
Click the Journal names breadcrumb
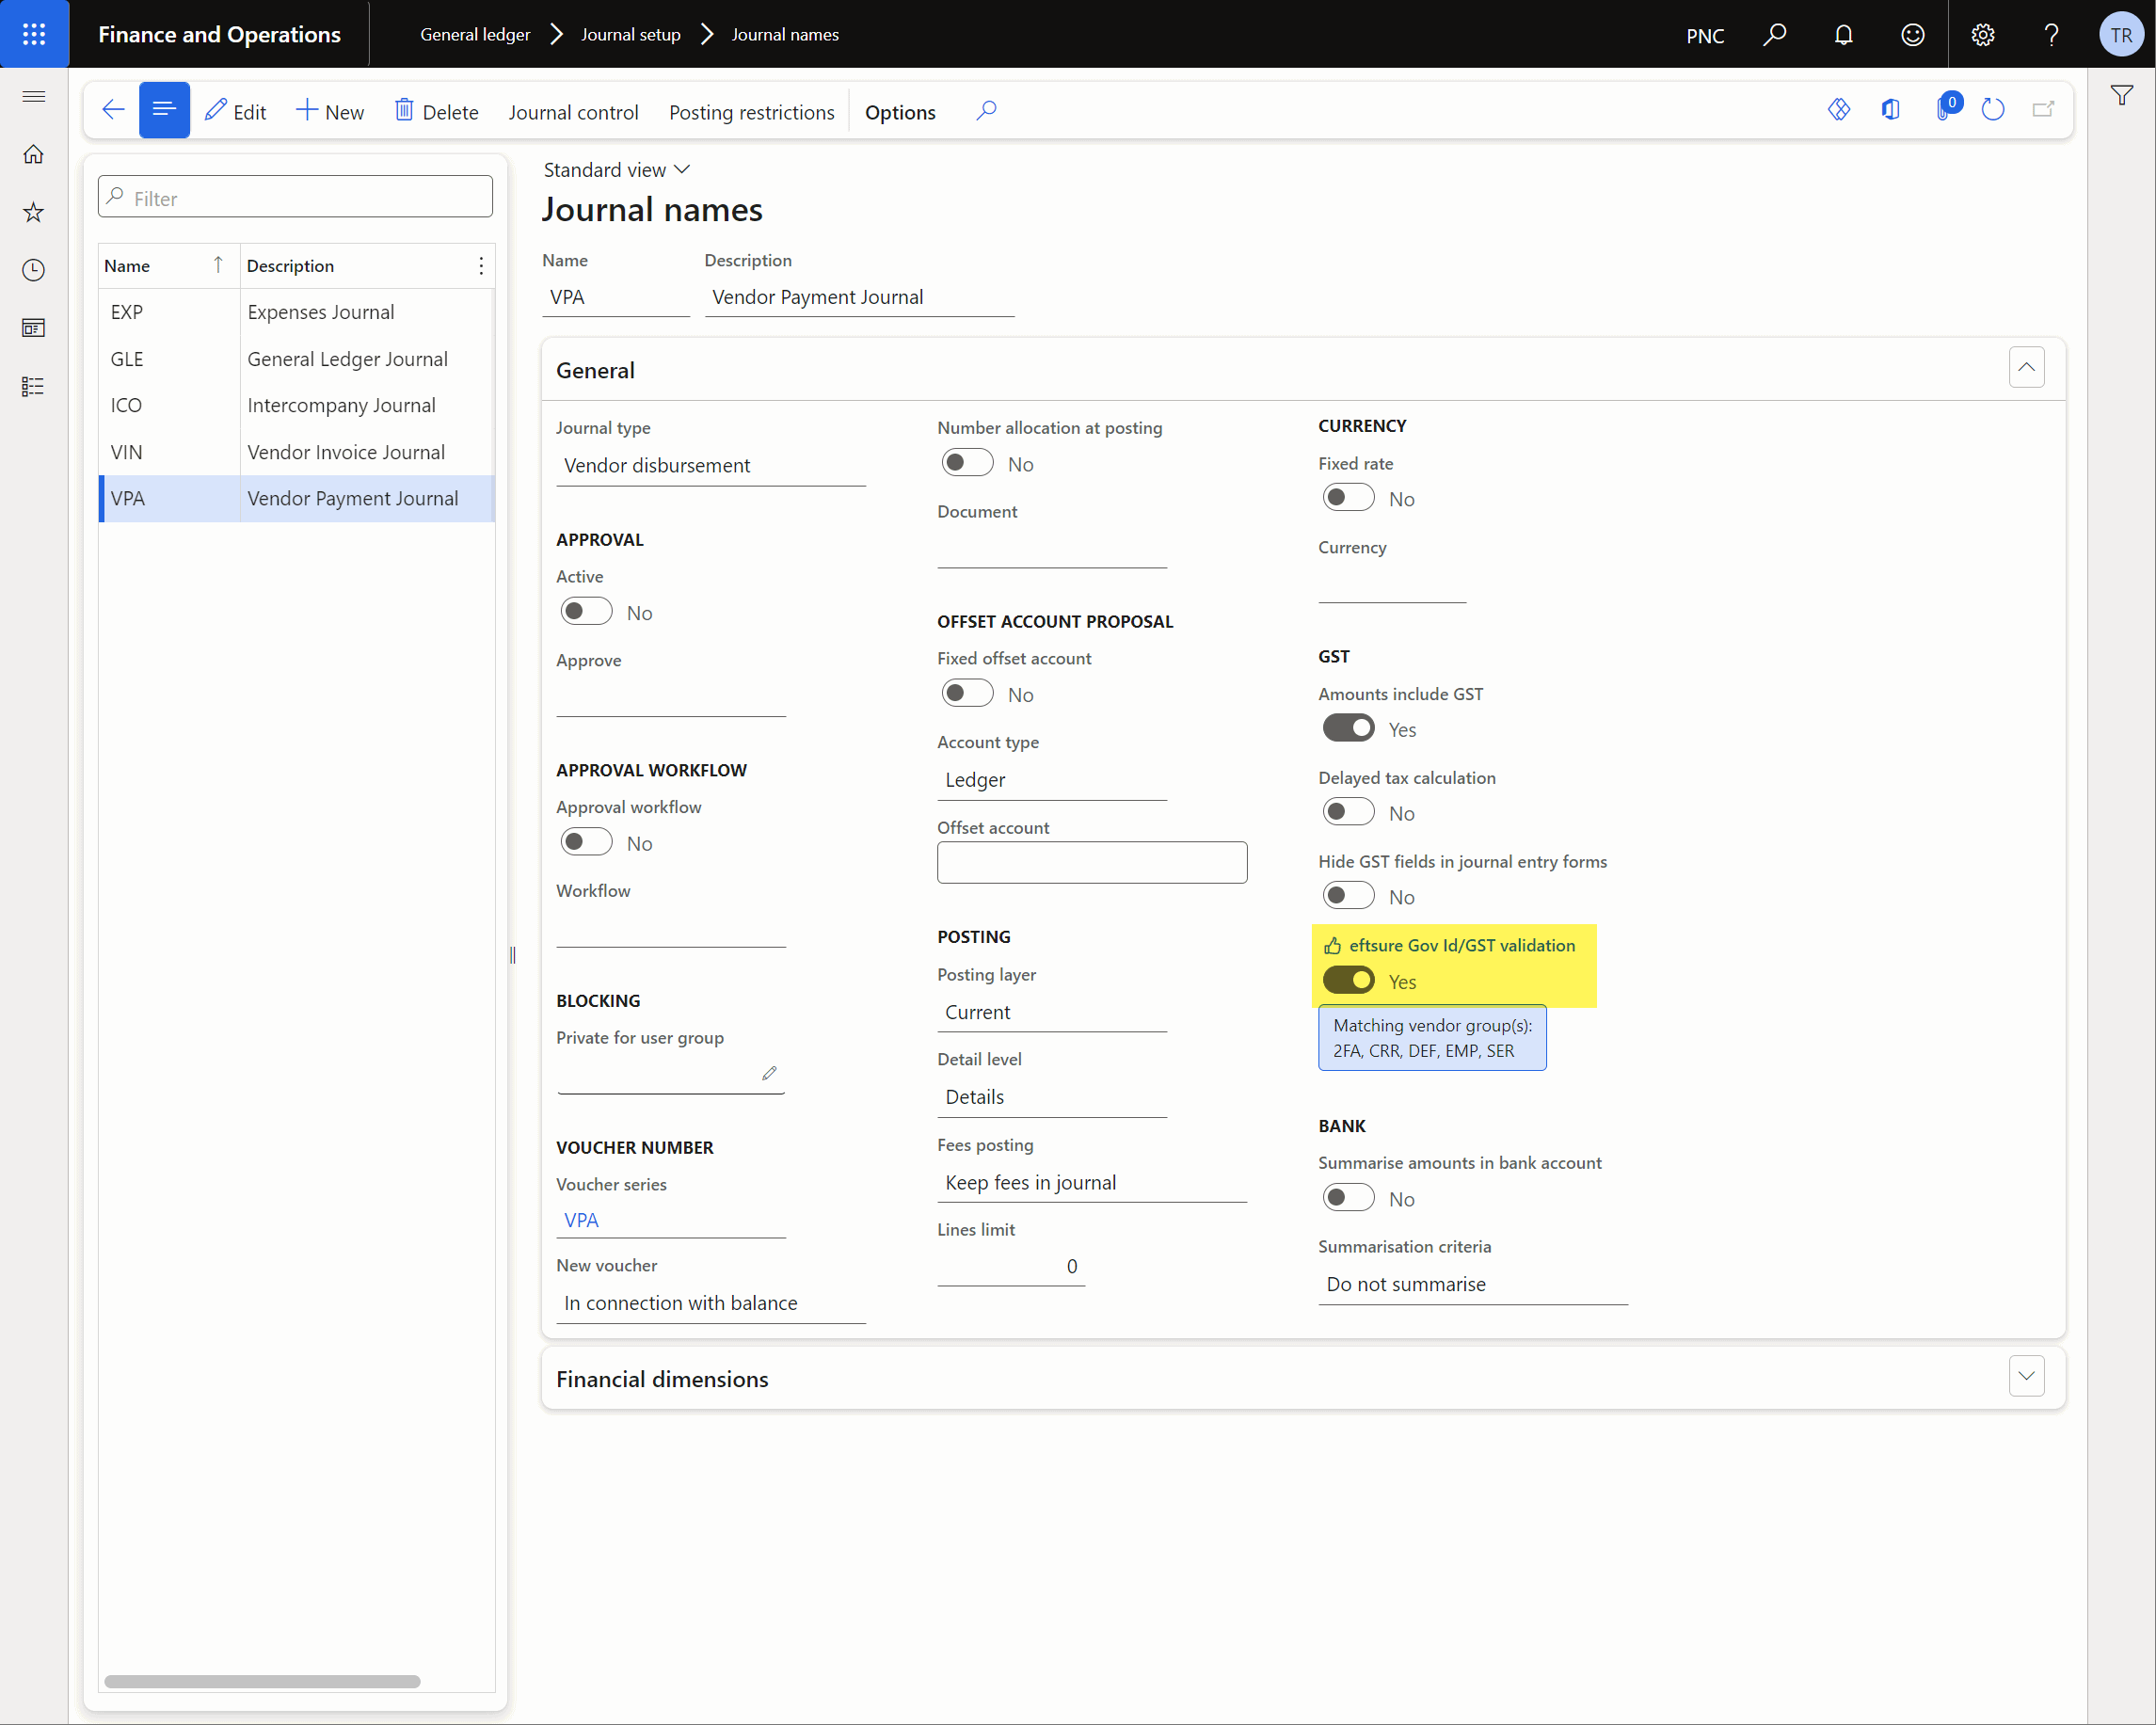(785, 35)
